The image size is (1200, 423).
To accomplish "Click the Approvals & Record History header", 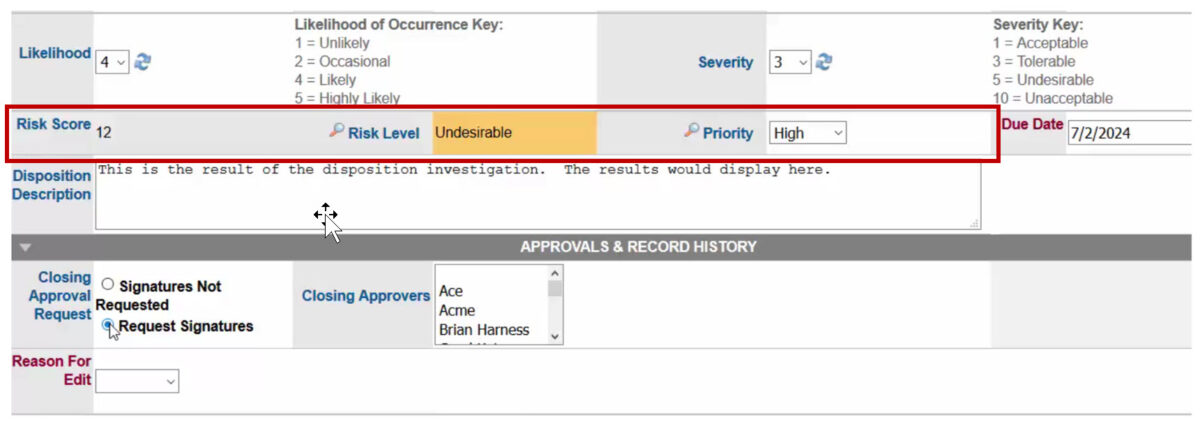I will (638, 247).
